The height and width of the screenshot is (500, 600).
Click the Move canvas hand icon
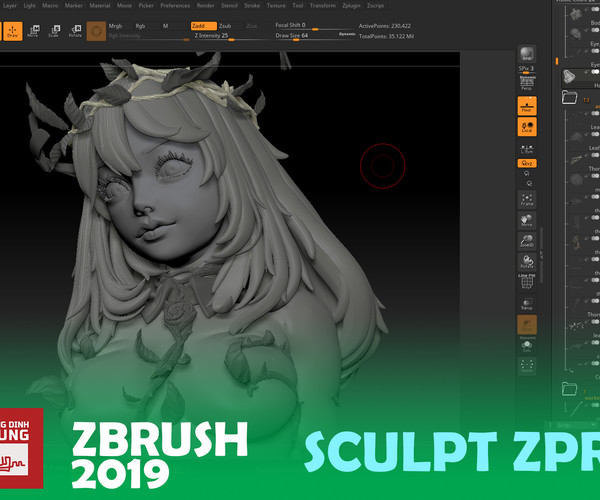(x=527, y=220)
